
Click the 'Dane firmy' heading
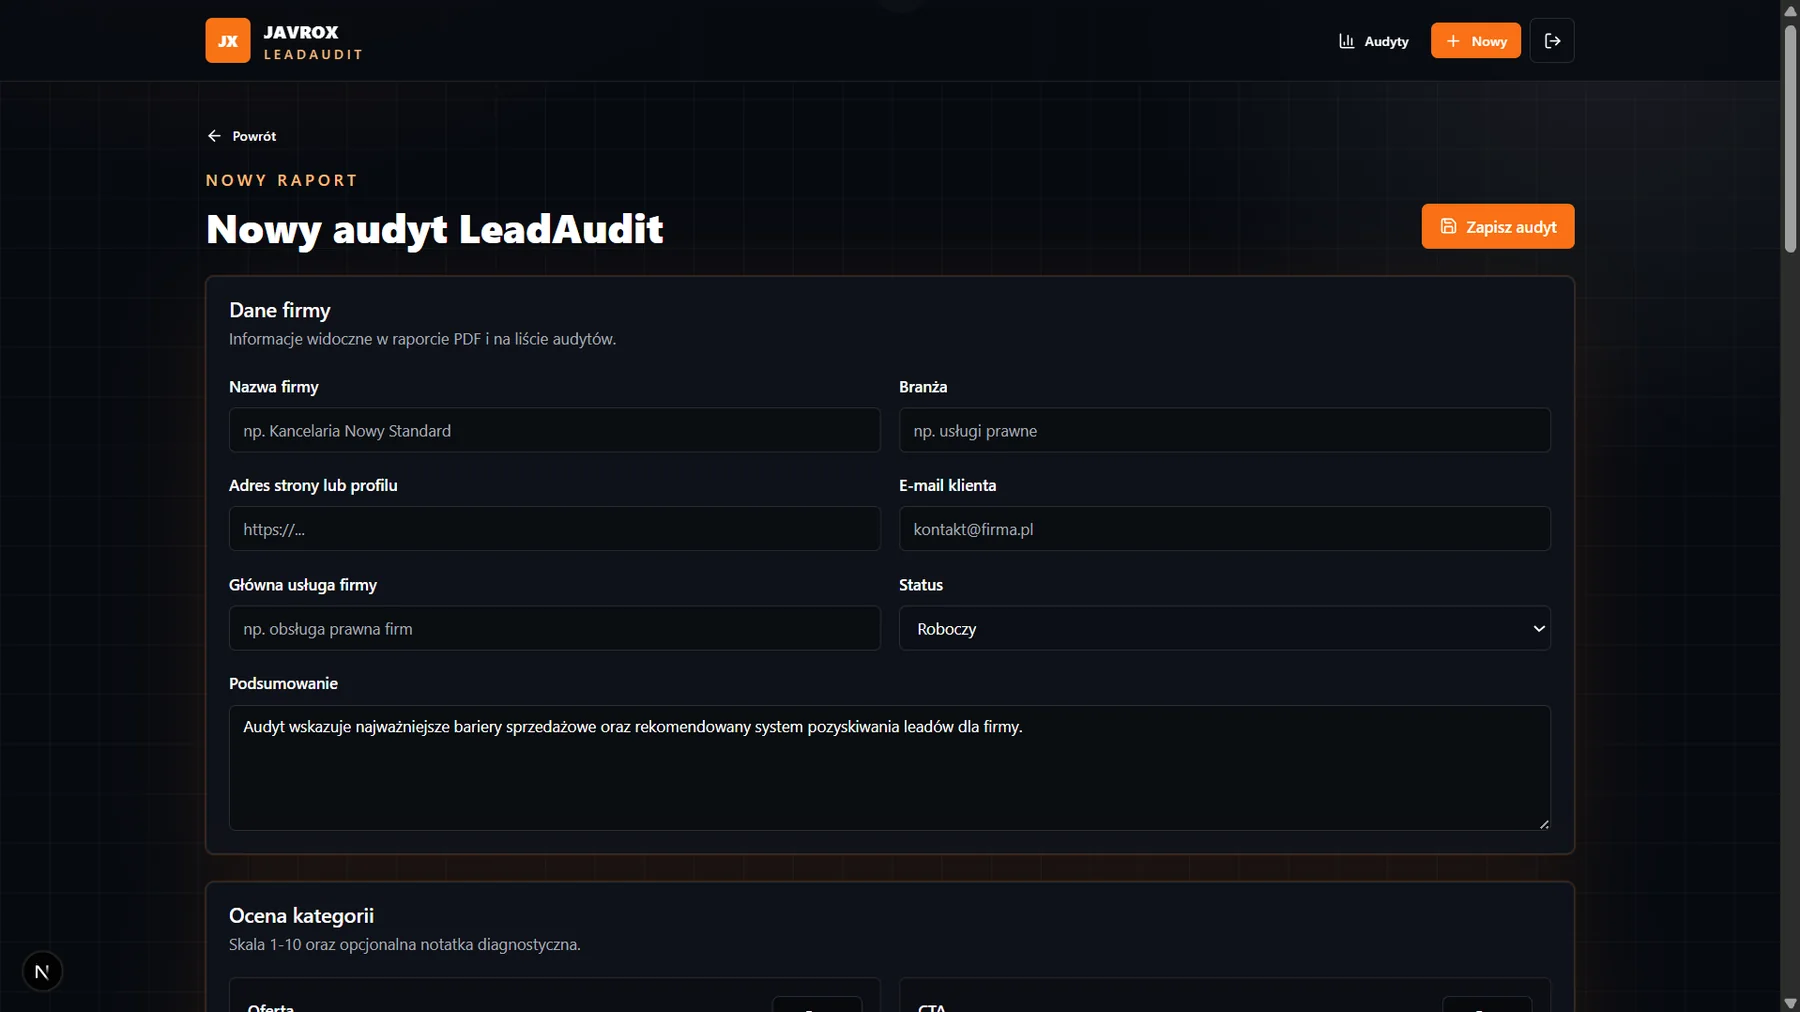(x=280, y=311)
